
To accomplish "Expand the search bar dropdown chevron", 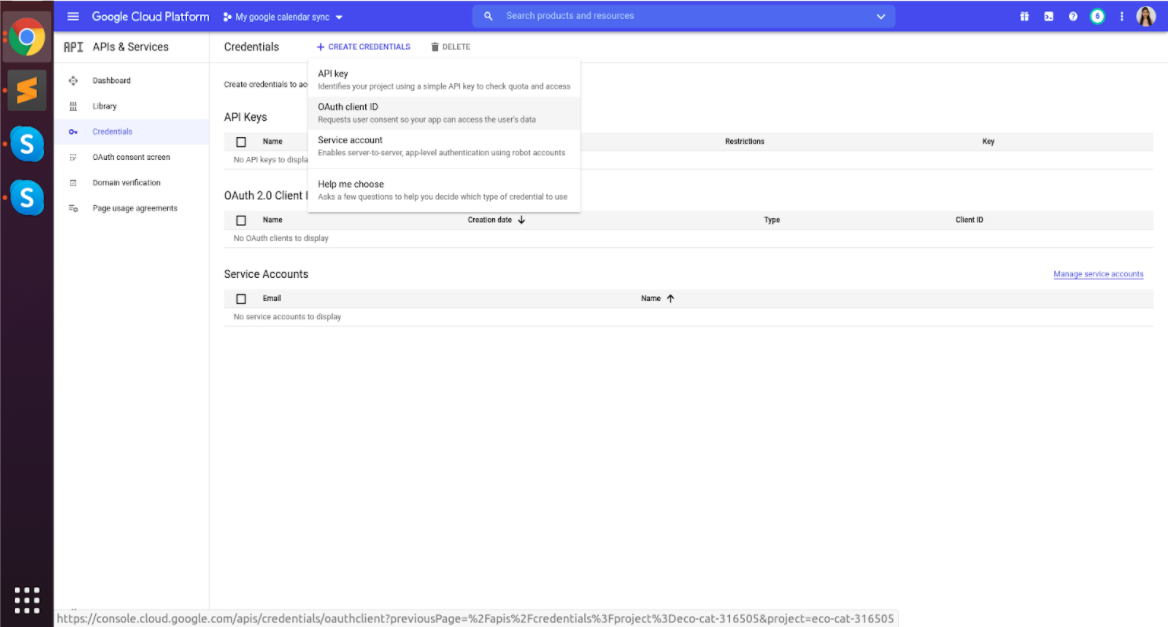I will click(x=880, y=16).
